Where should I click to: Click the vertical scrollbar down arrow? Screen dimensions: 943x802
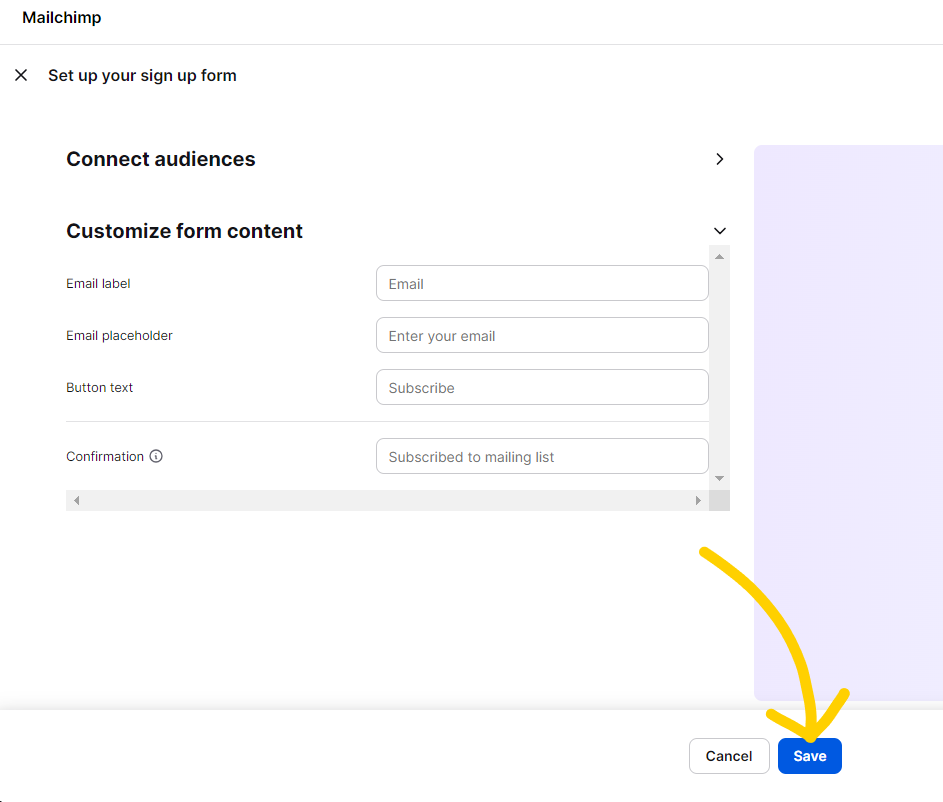point(719,479)
